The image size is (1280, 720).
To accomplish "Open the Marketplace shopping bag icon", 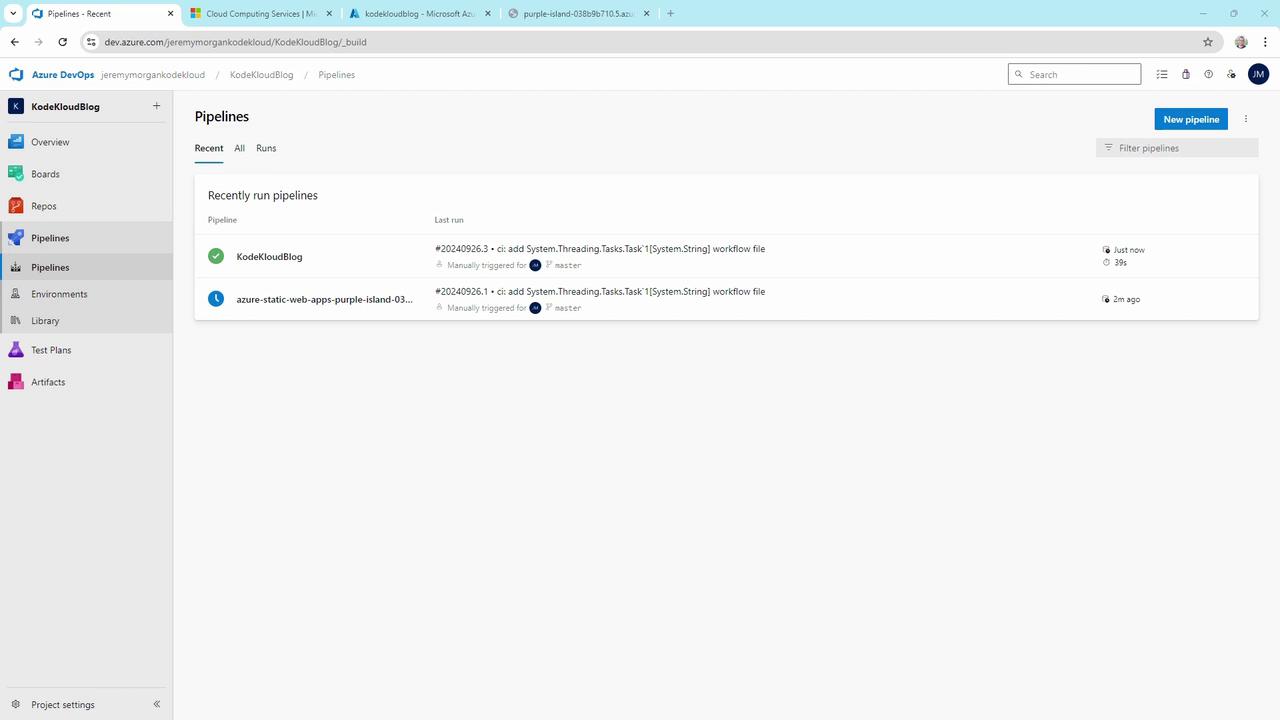I will (1186, 74).
